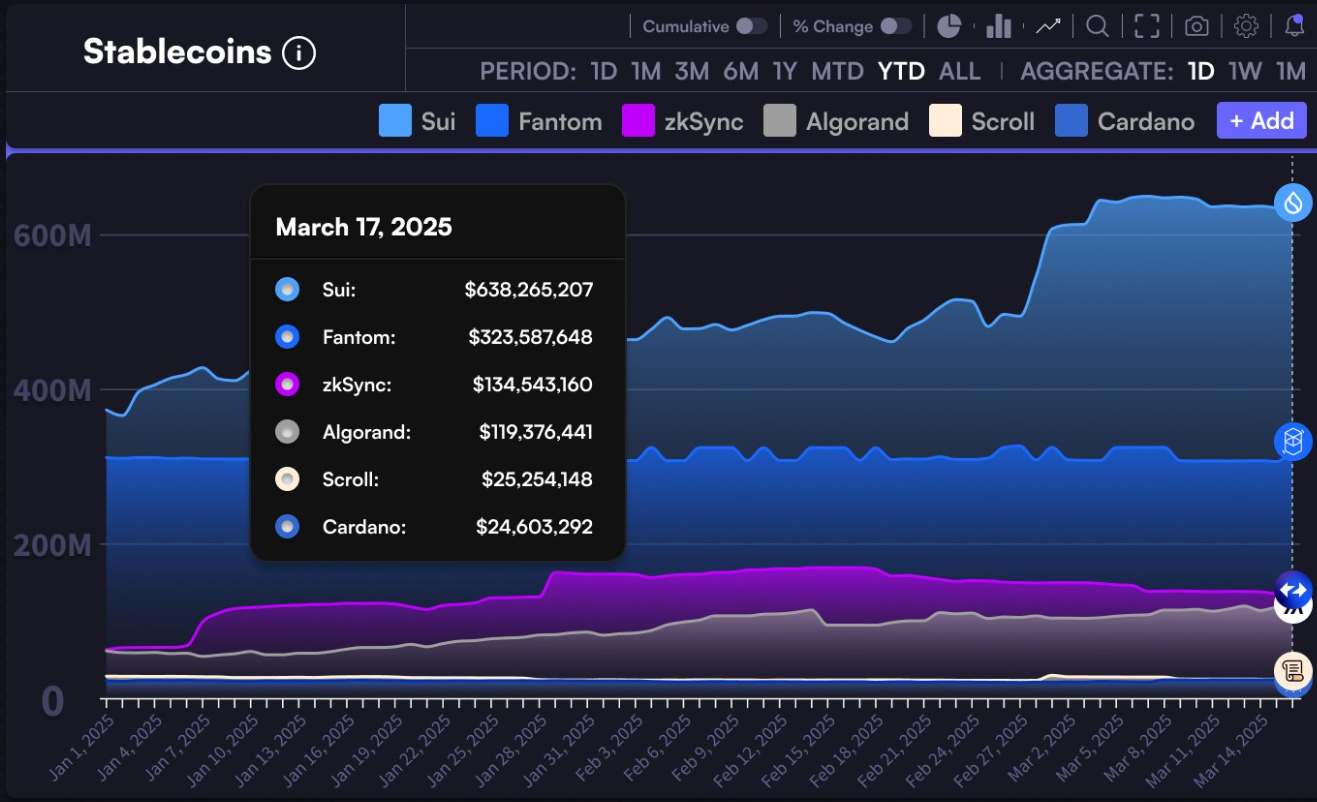Click the Fantom cube marker on chart edge
The height and width of the screenshot is (802, 1317).
(1293, 441)
